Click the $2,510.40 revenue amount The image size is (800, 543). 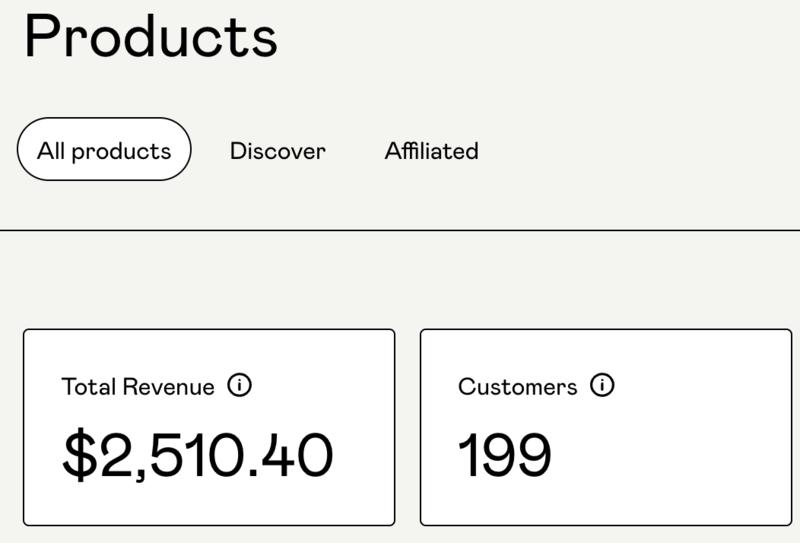(197, 455)
